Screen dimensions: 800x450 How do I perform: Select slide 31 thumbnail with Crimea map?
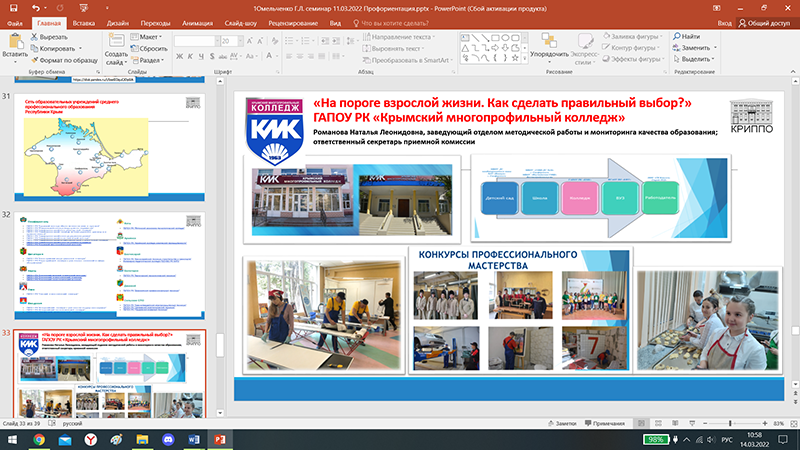(x=110, y=147)
